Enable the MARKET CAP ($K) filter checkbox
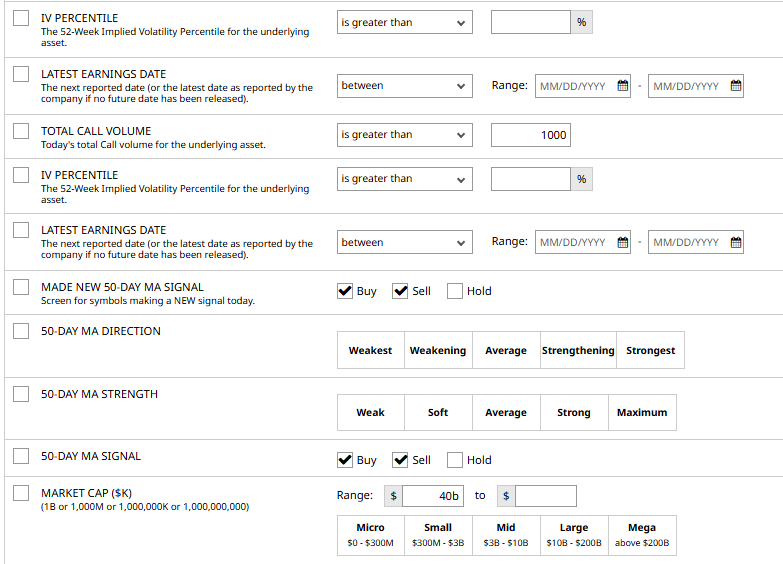The height and width of the screenshot is (564, 783). 21,493
